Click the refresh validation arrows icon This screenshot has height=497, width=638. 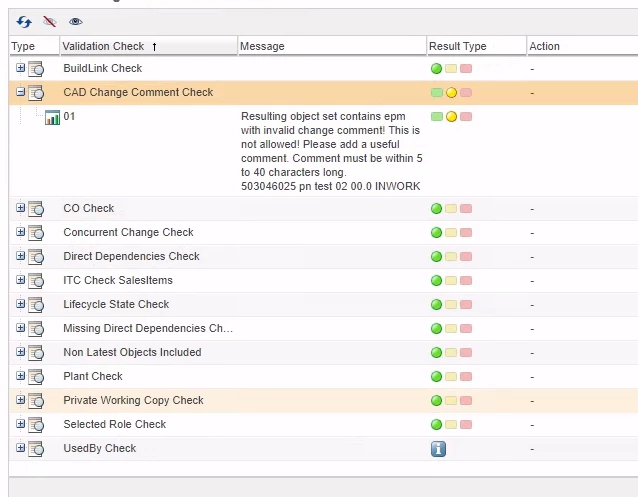click(24, 22)
